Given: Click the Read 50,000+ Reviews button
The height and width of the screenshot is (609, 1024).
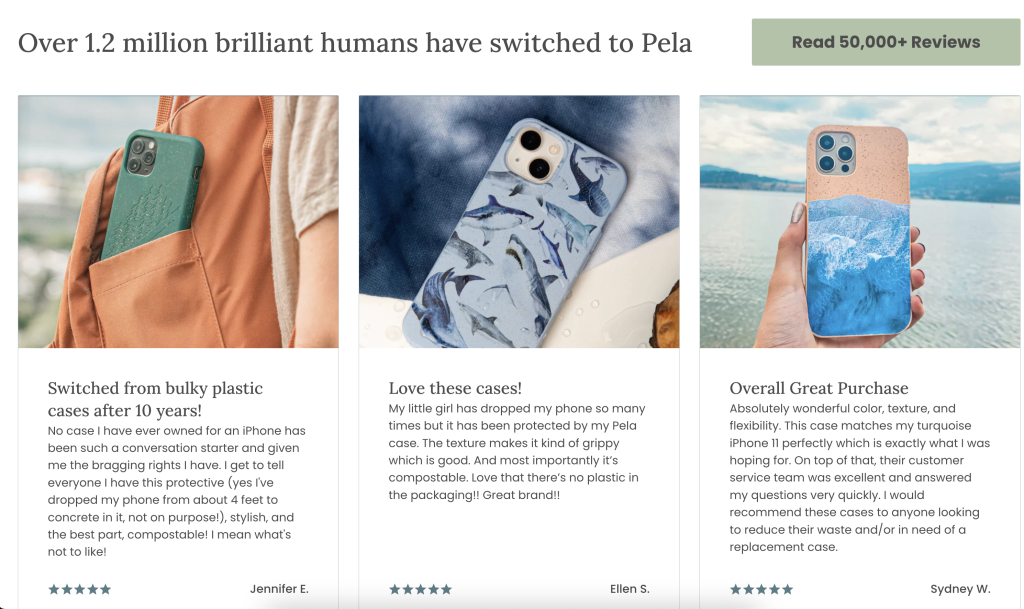Looking at the screenshot, I should tap(885, 42).
